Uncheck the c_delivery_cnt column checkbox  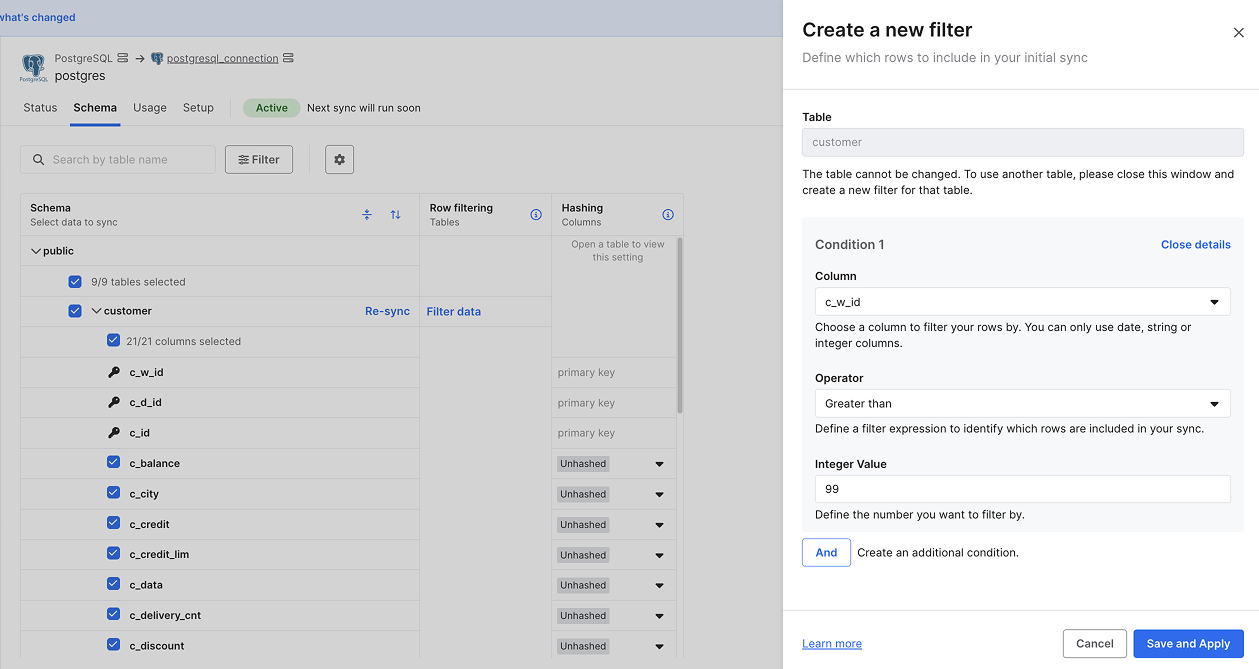(x=113, y=615)
